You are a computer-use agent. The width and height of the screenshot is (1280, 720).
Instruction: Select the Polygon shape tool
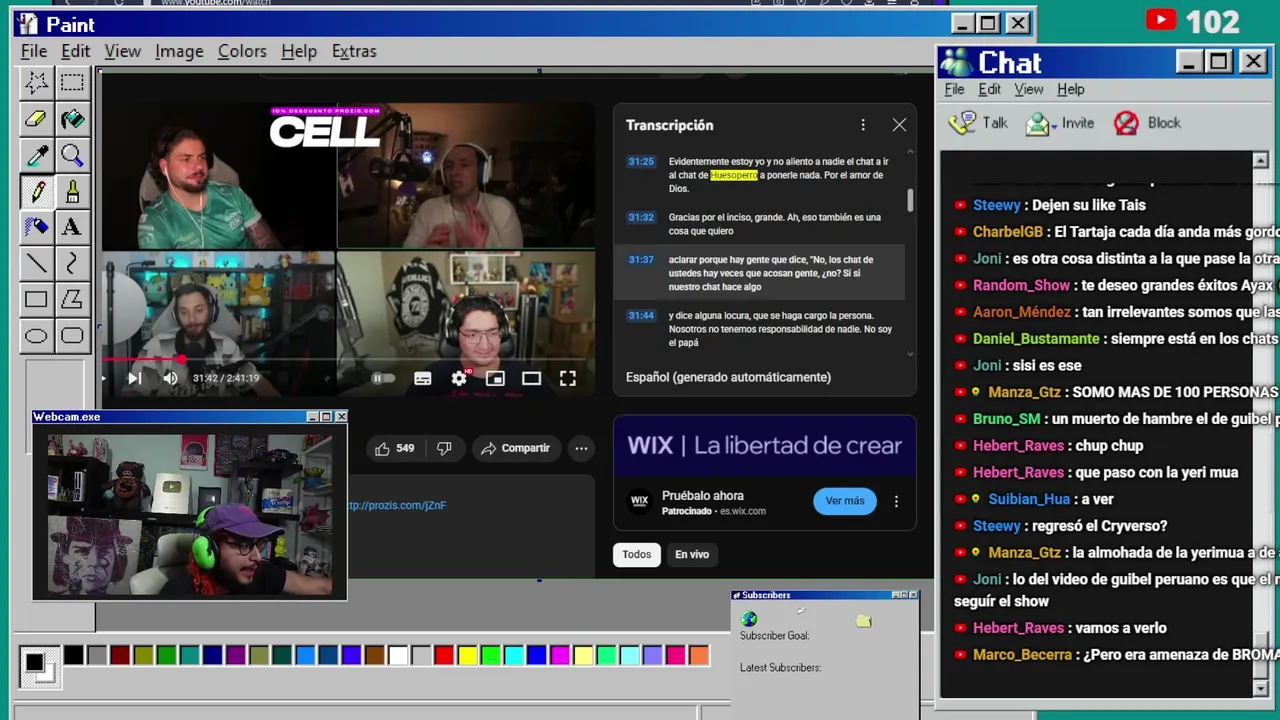click(x=72, y=299)
